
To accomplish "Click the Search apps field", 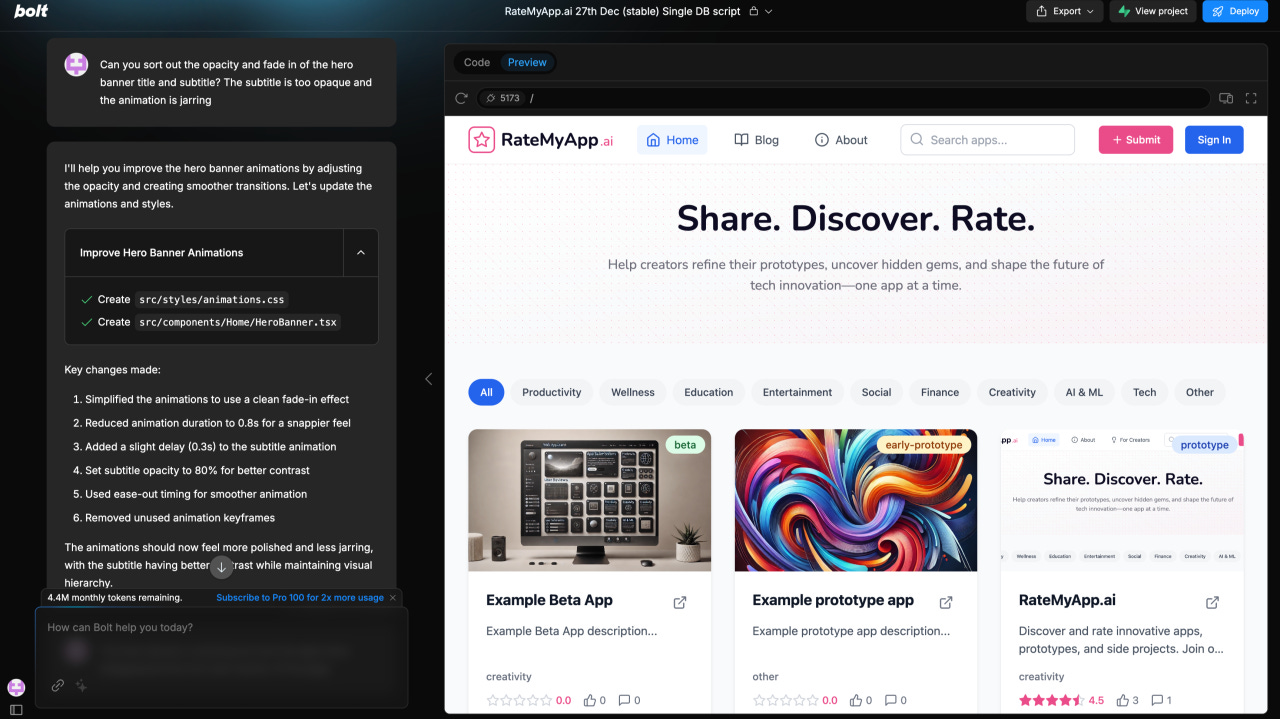I will 988,140.
